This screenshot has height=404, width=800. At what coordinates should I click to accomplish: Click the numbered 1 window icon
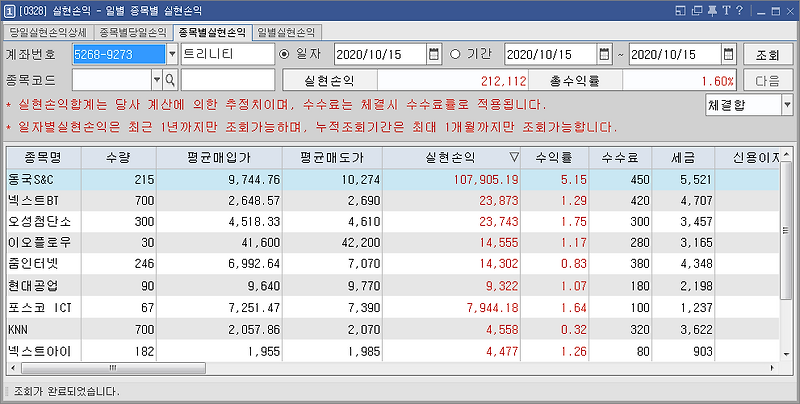coord(10,11)
